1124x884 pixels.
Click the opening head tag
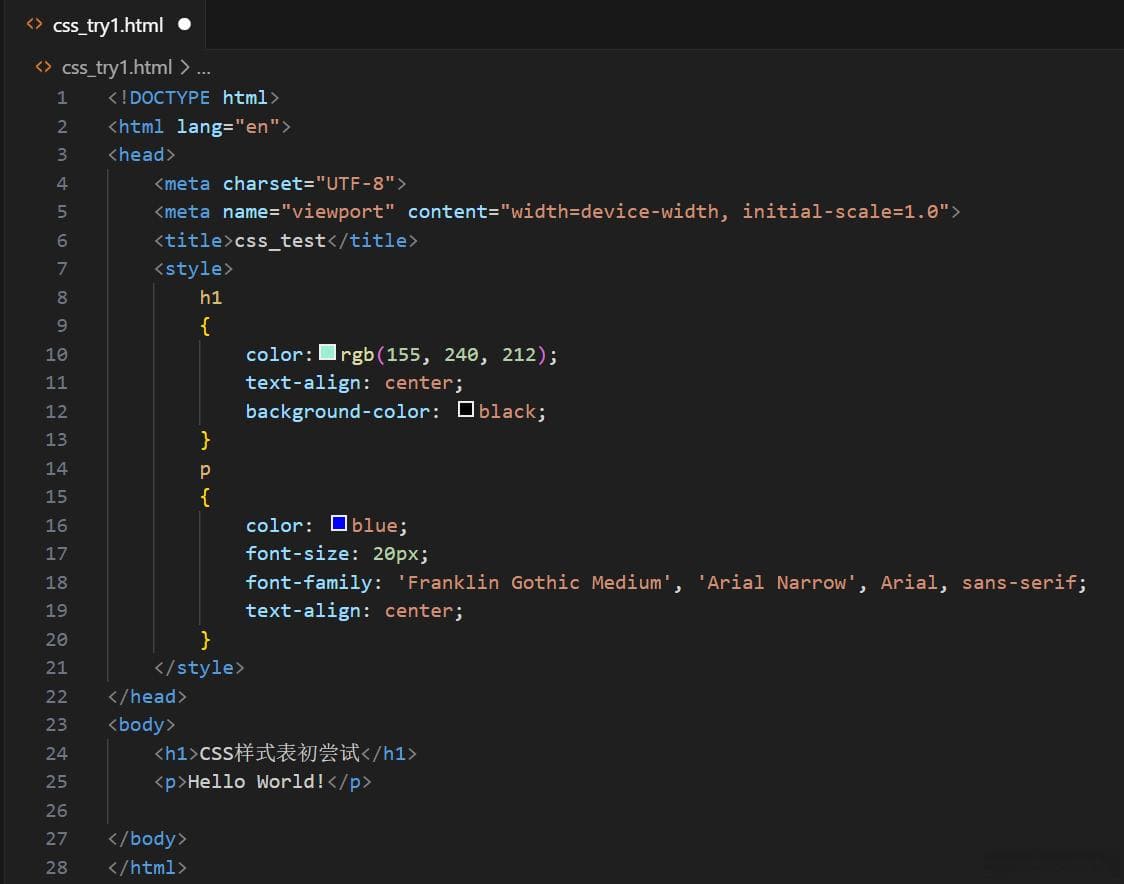(141, 155)
